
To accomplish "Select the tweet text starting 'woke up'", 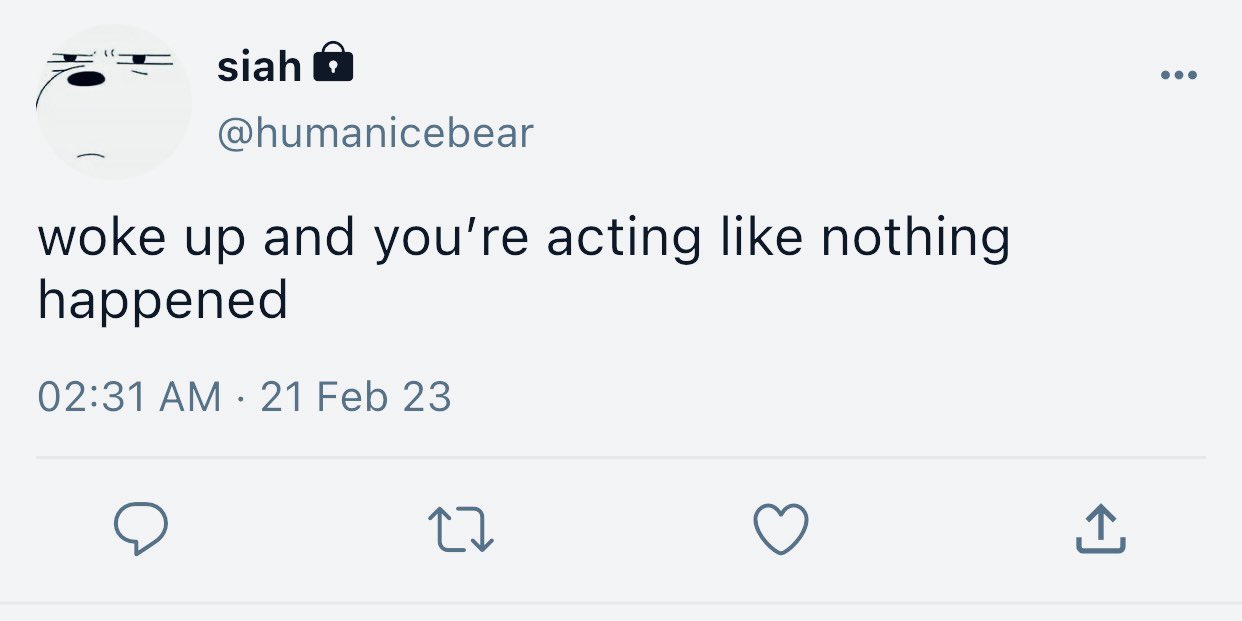I will 524,268.
